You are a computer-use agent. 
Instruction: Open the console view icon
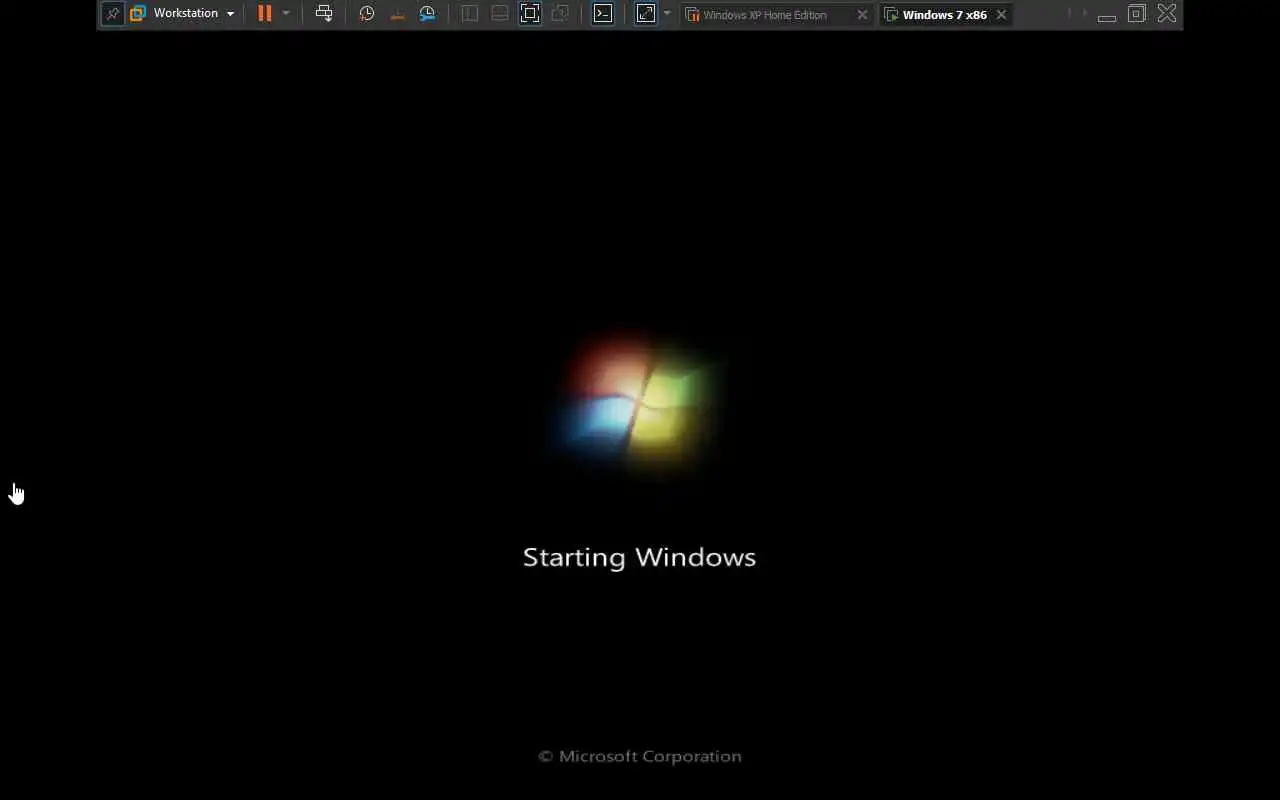603,14
